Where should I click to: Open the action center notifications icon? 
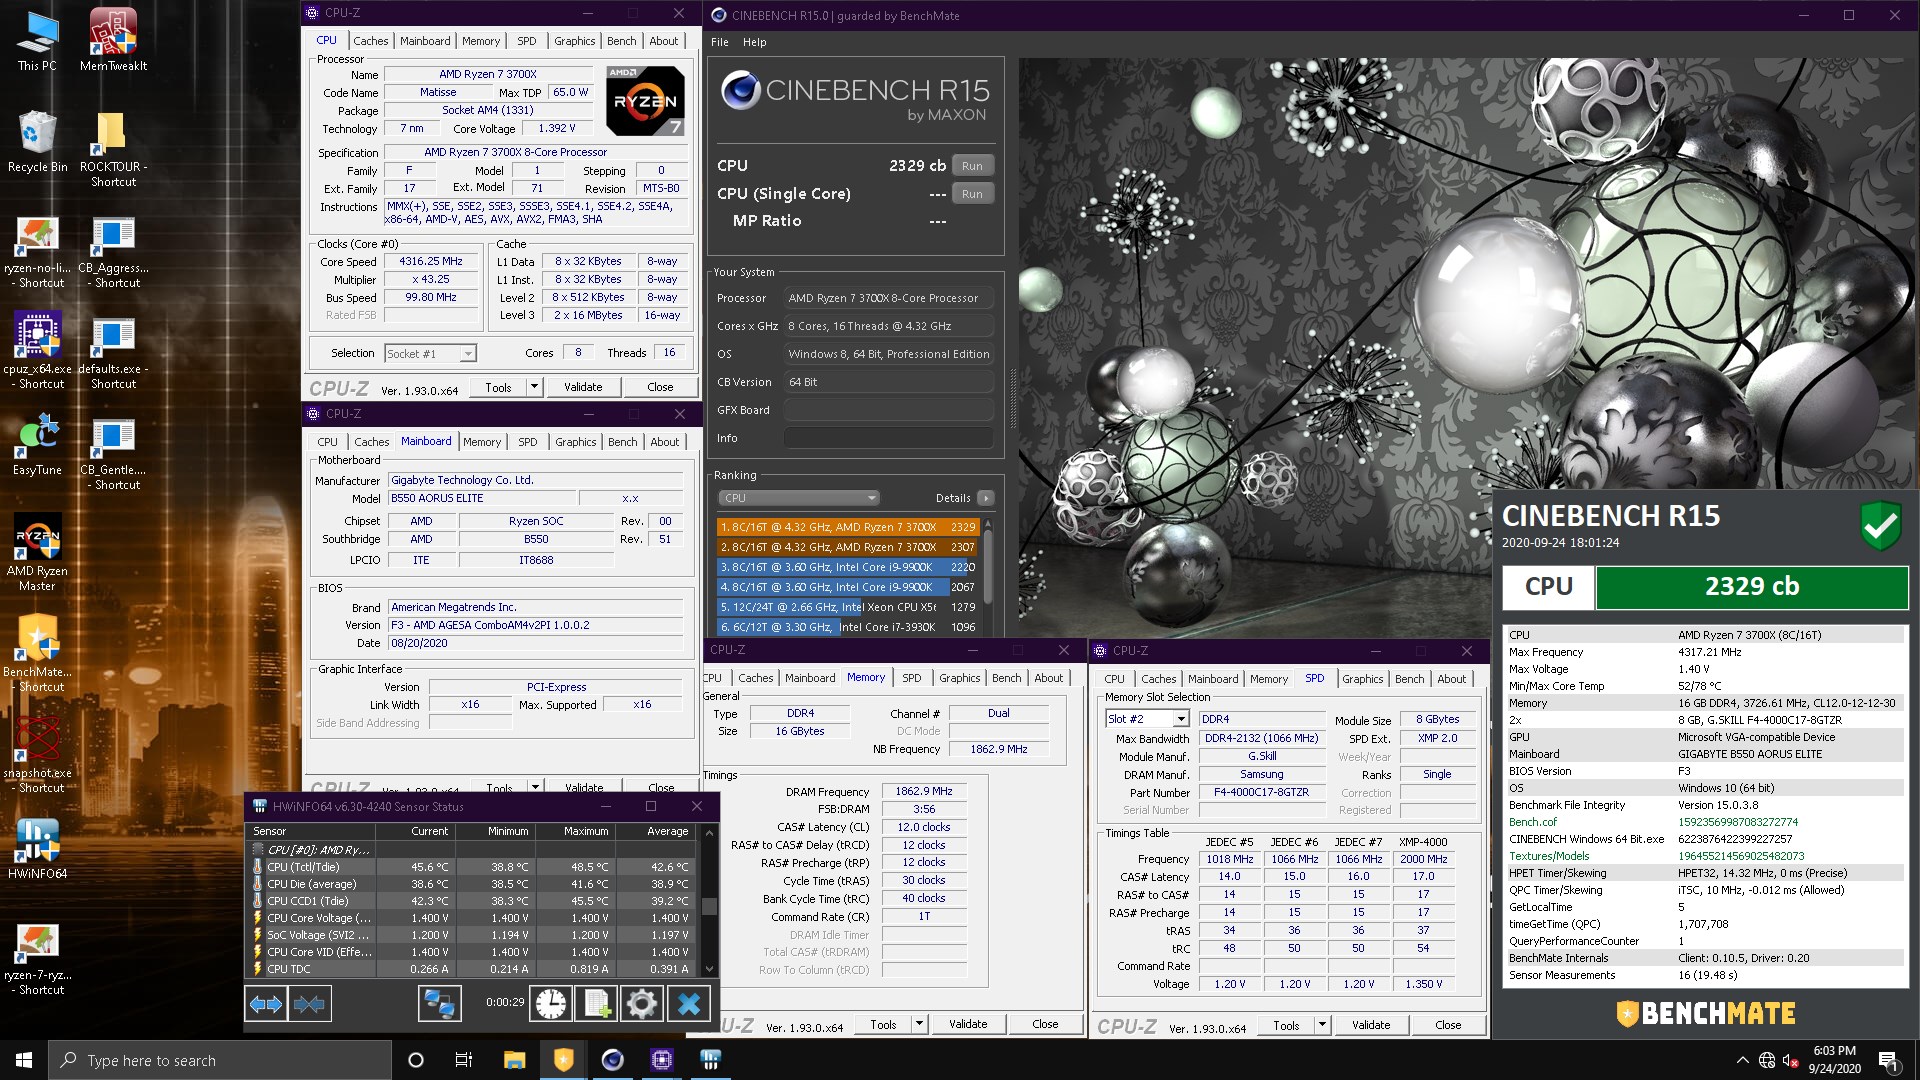[x=1888, y=1060]
